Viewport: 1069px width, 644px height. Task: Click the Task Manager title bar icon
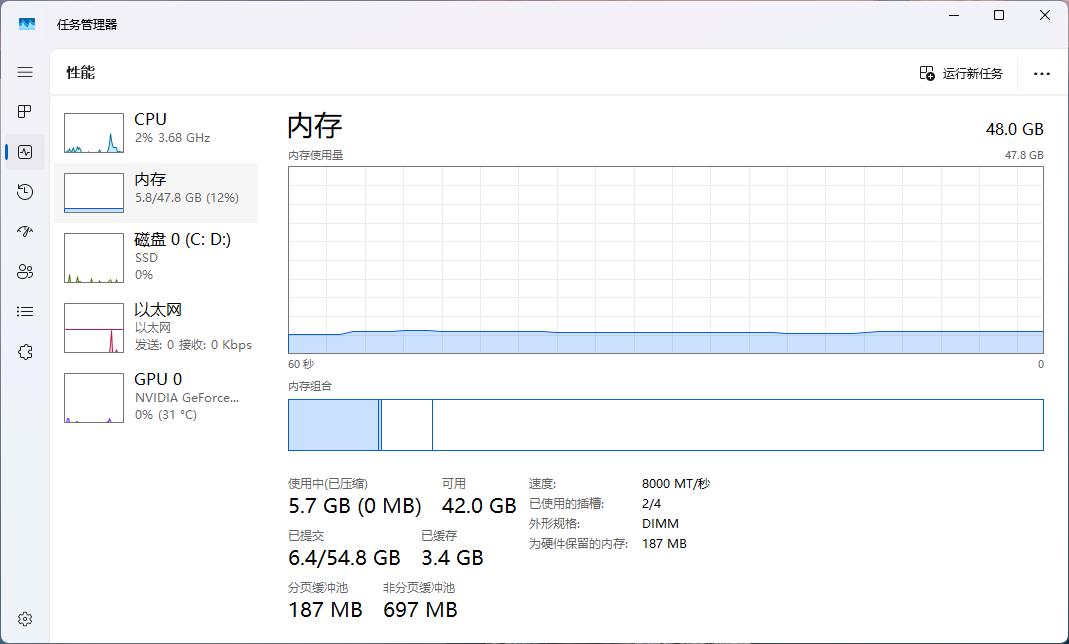(x=27, y=23)
